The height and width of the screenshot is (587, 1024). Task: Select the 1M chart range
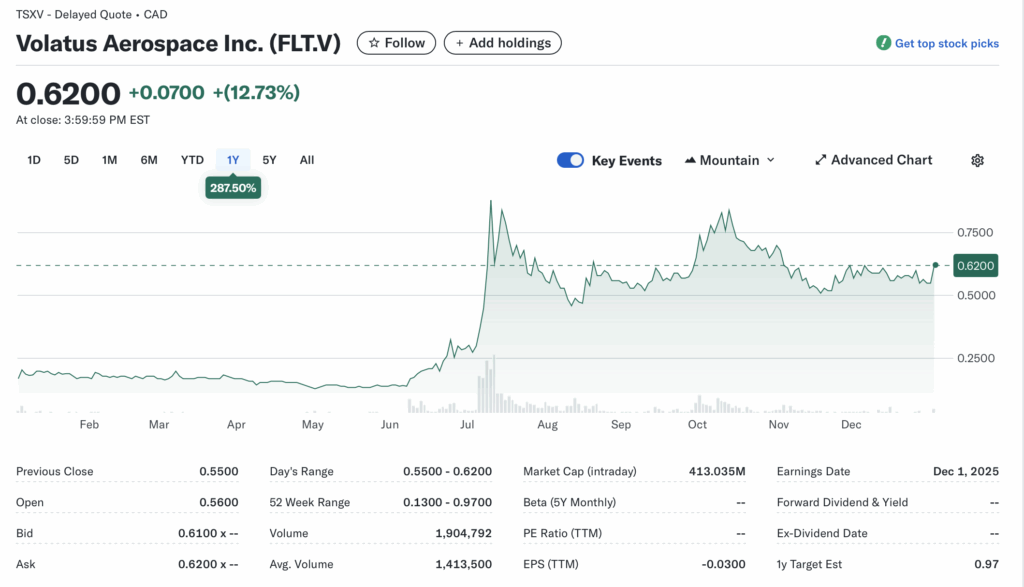pos(109,160)
